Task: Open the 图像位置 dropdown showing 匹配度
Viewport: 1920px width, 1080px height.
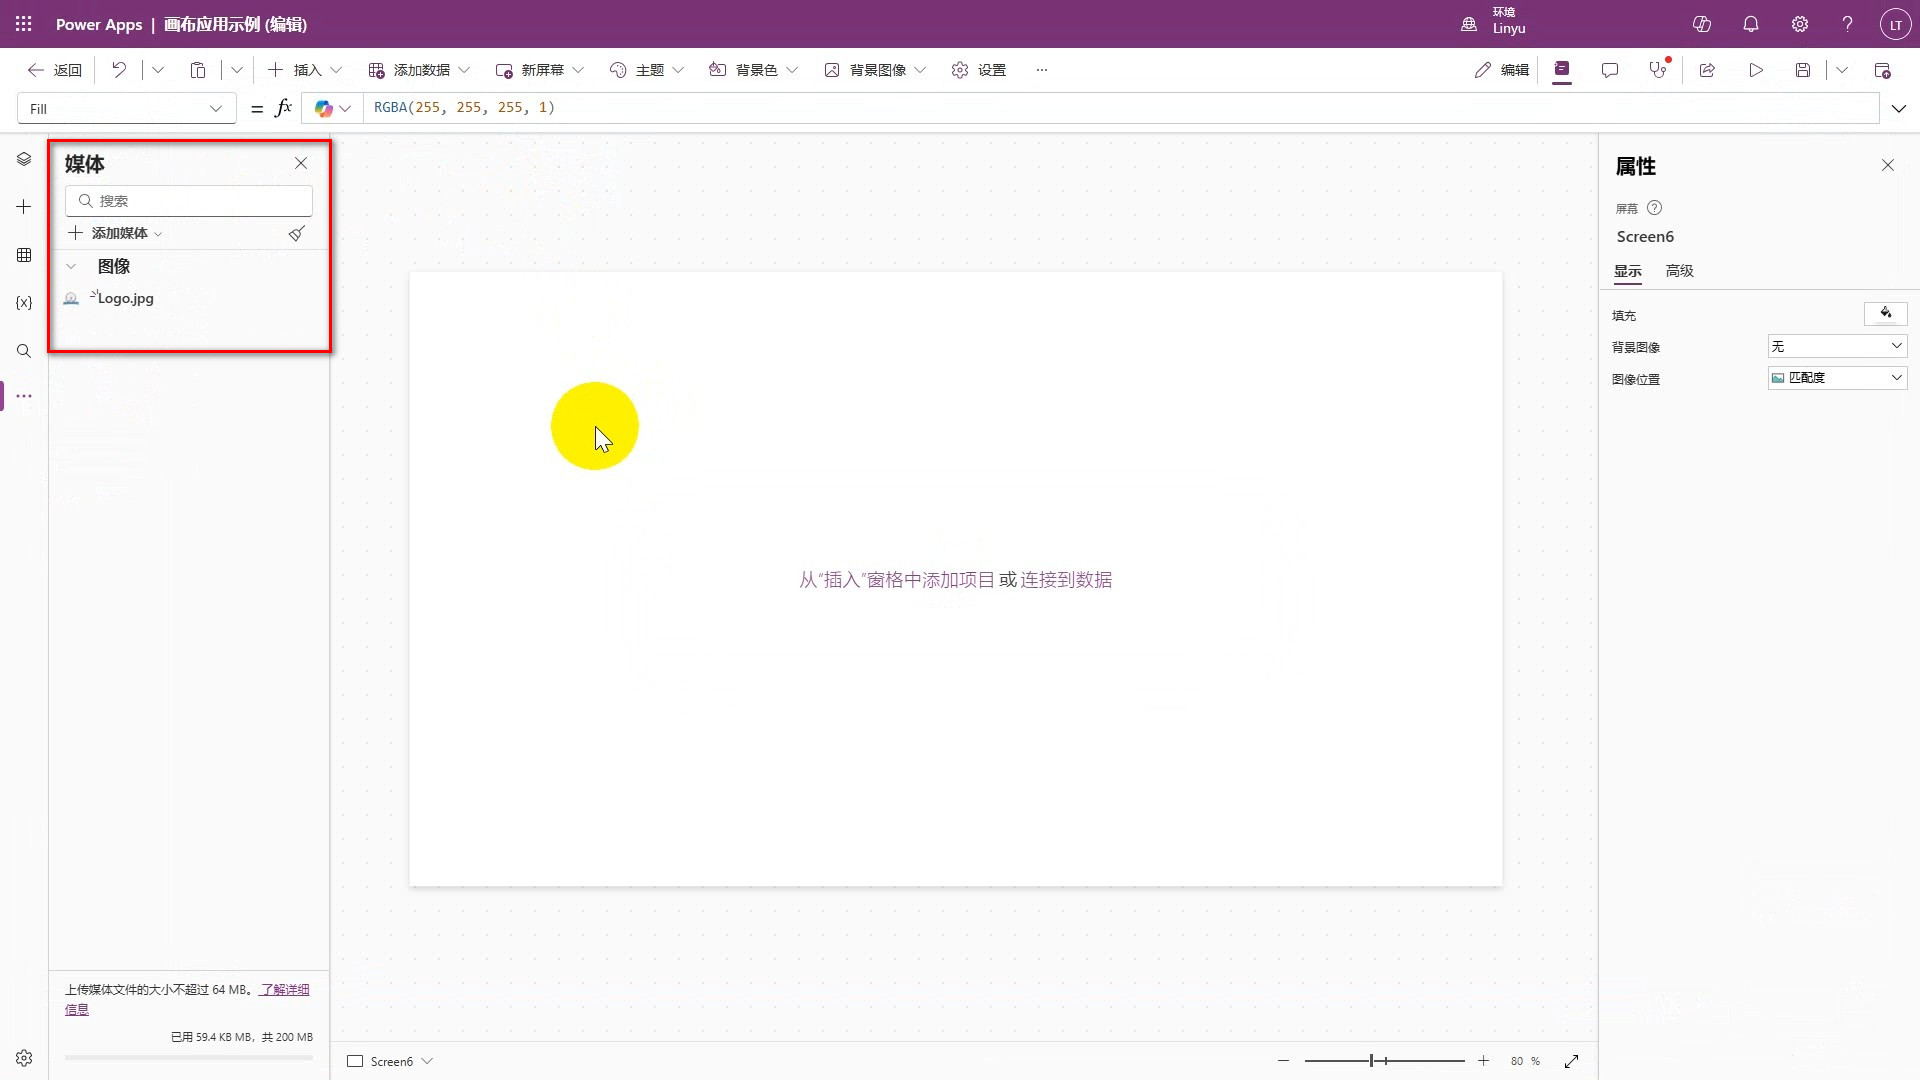Action: [x=1836, y=378]
